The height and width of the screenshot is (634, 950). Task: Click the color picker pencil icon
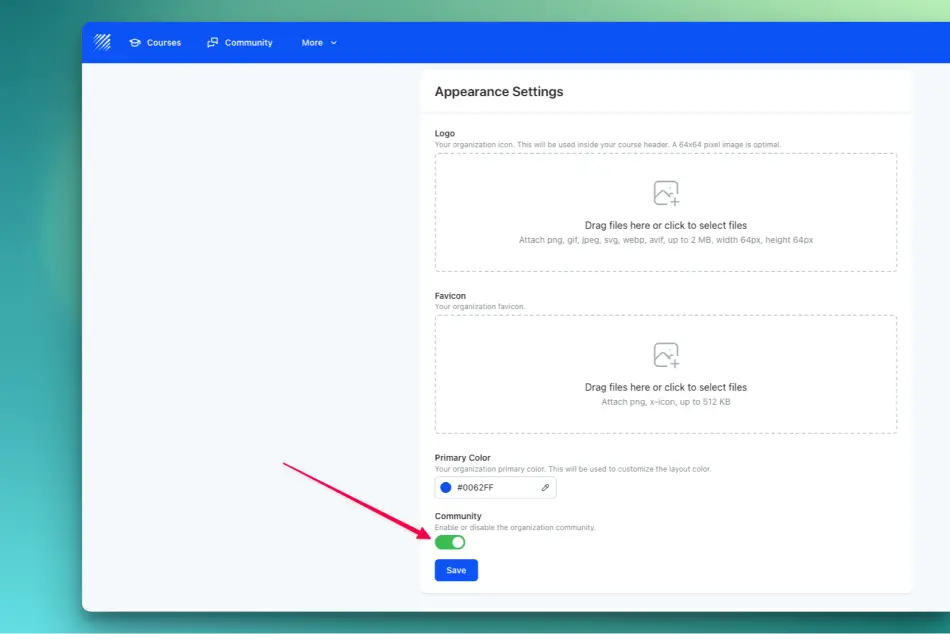pyautogui.click(x=545, y=487)
